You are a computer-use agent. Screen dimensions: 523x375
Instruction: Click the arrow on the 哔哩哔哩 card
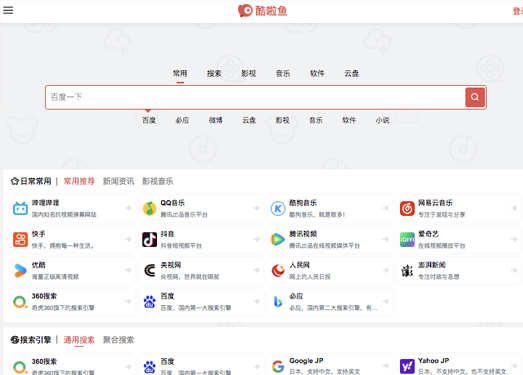(128, 208)
